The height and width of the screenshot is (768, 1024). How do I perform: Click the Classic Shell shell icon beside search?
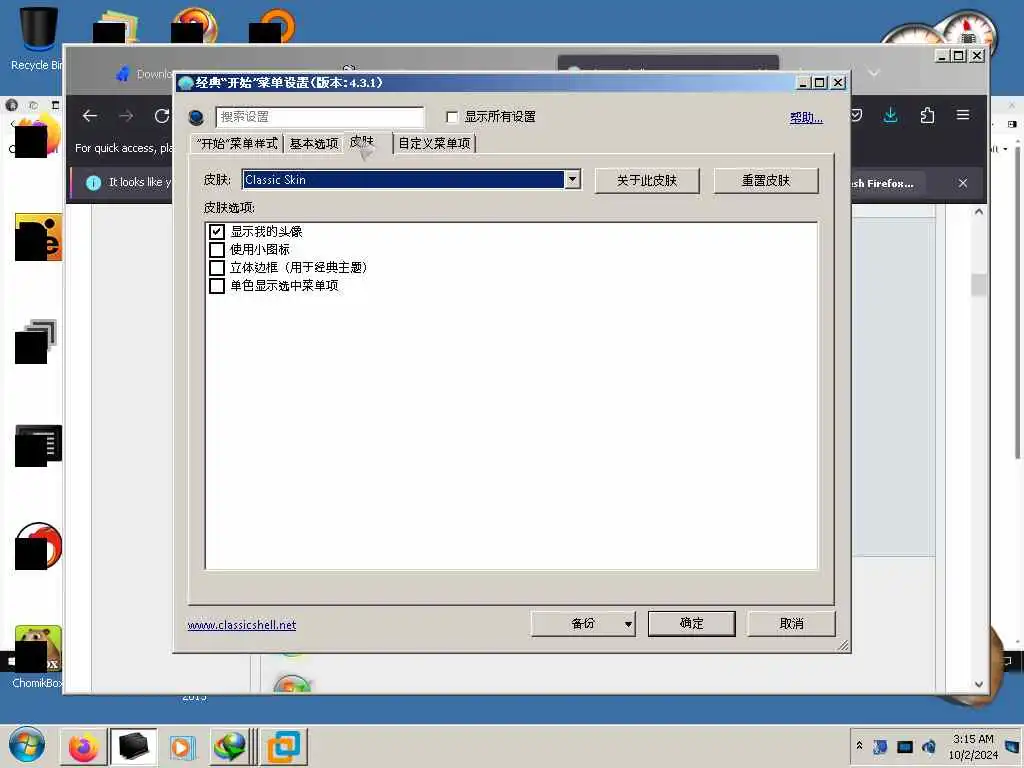196,118
